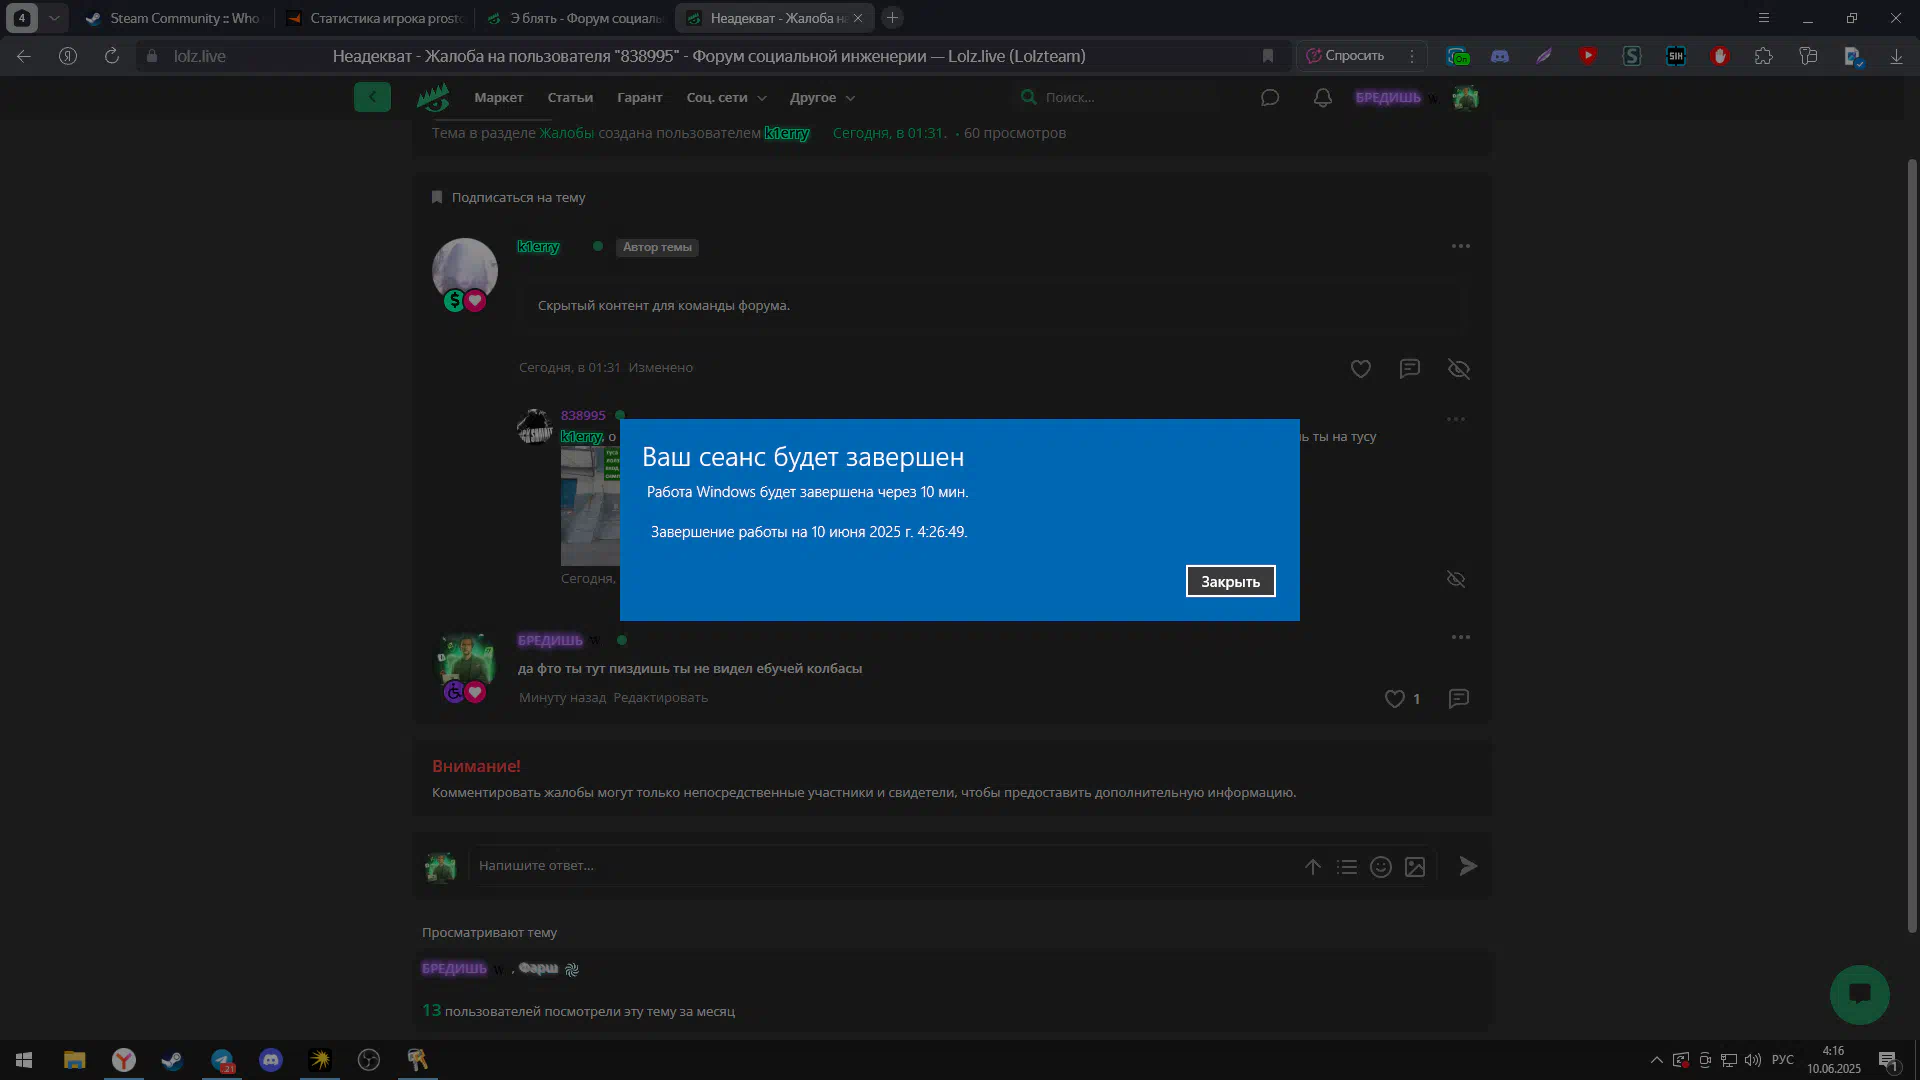The height and width of the screenshot is (1080, 1920).
Task: Click the reply text field Напишите ответ
Action: pos(885,866)
